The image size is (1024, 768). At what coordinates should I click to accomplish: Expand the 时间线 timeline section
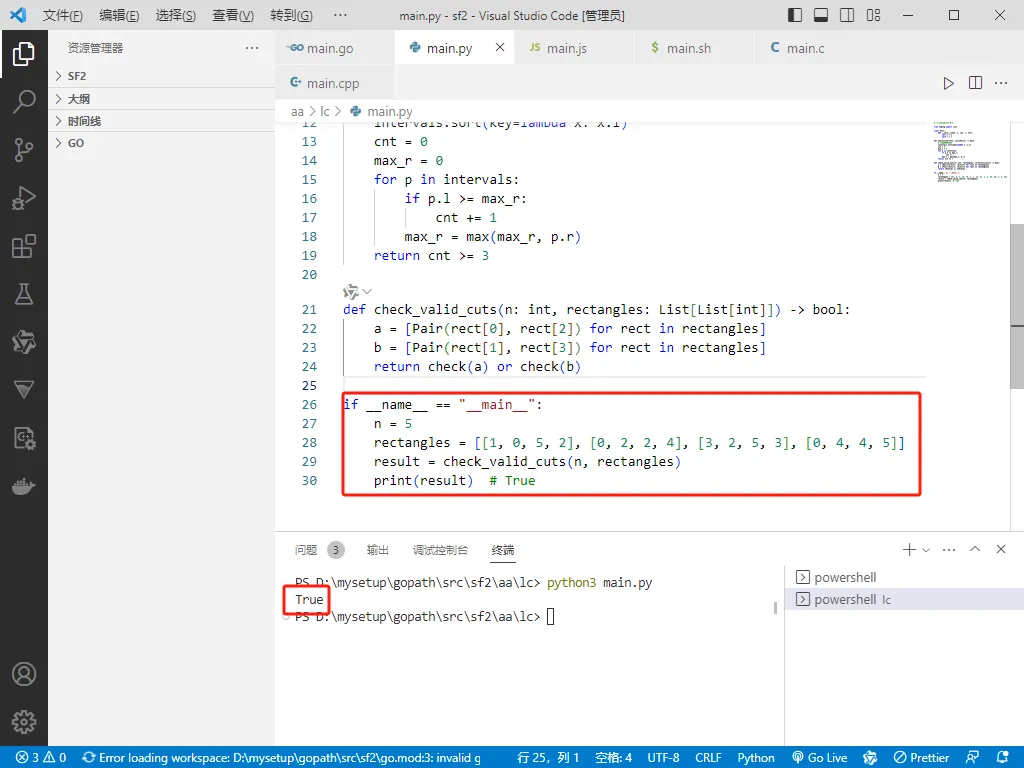161,121
